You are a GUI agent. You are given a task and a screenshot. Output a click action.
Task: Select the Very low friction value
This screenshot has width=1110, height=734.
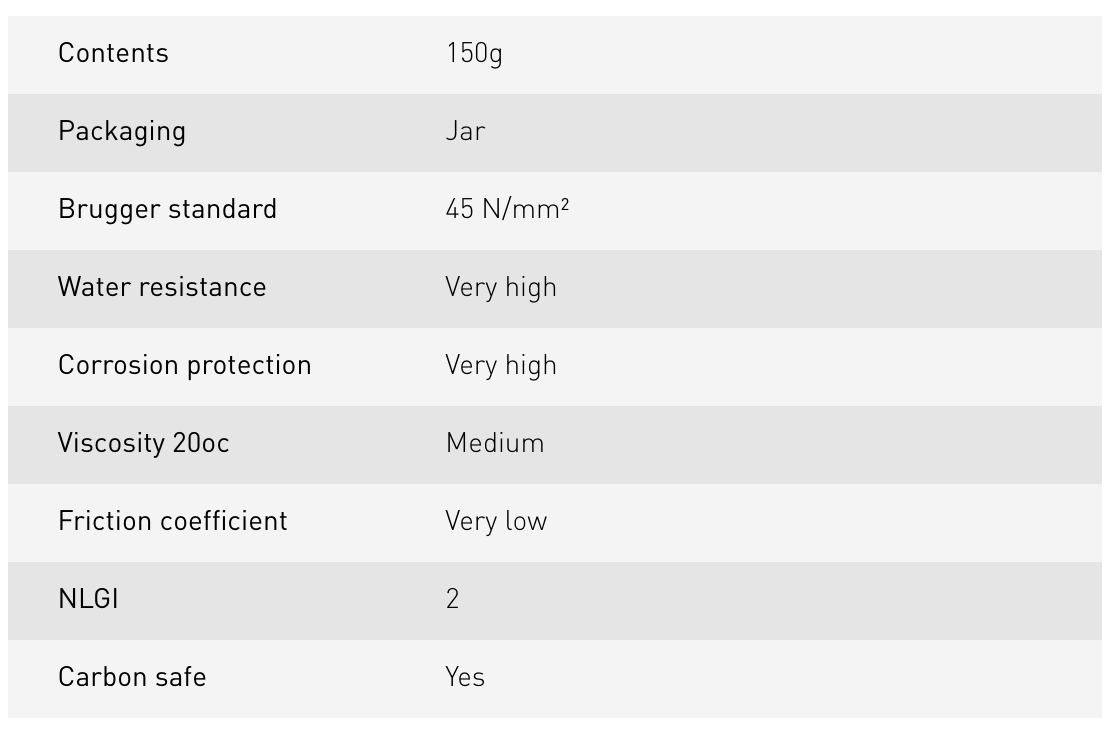tap(496, 521)
